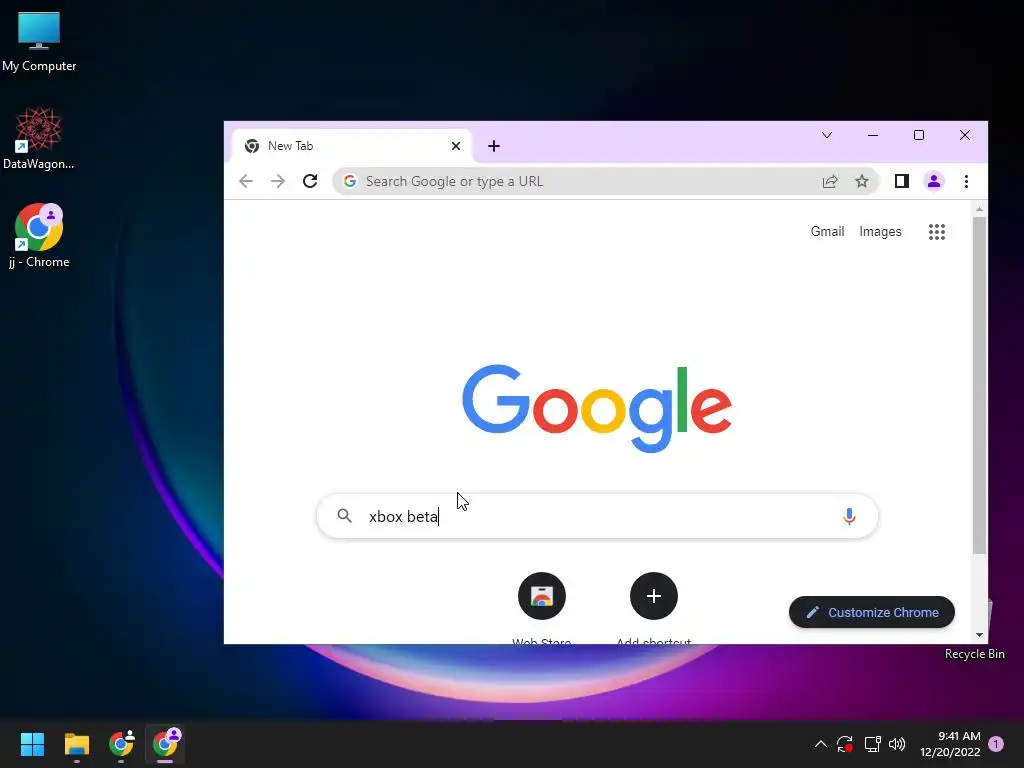The width and height of the screenshot is (1024, 768).
Task: Open the clock and date flyout
Action: 950,744
